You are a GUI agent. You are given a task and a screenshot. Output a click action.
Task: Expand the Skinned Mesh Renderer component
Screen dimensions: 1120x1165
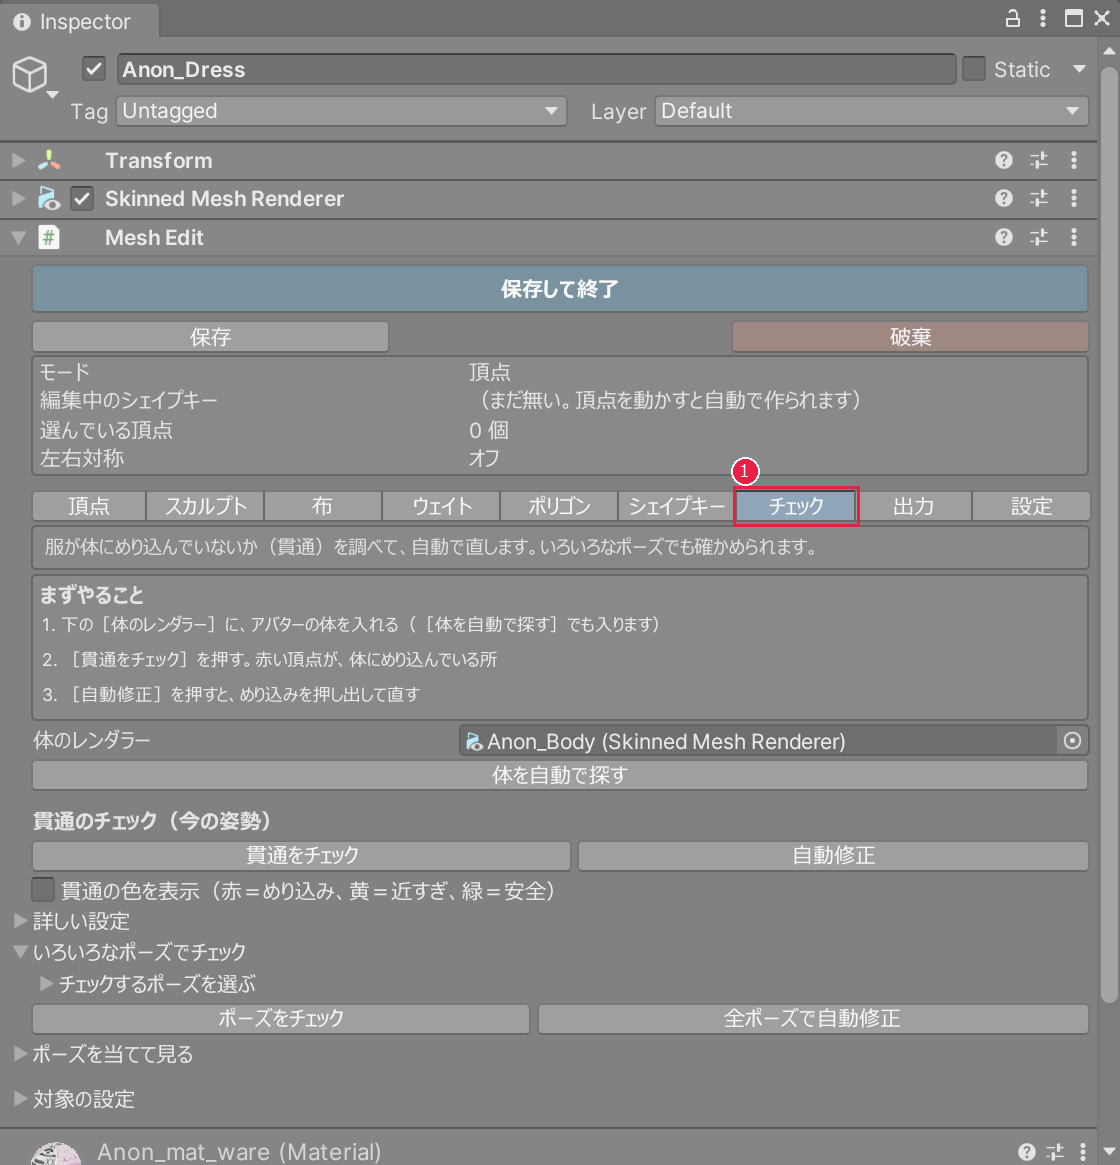tap(19, 198)
